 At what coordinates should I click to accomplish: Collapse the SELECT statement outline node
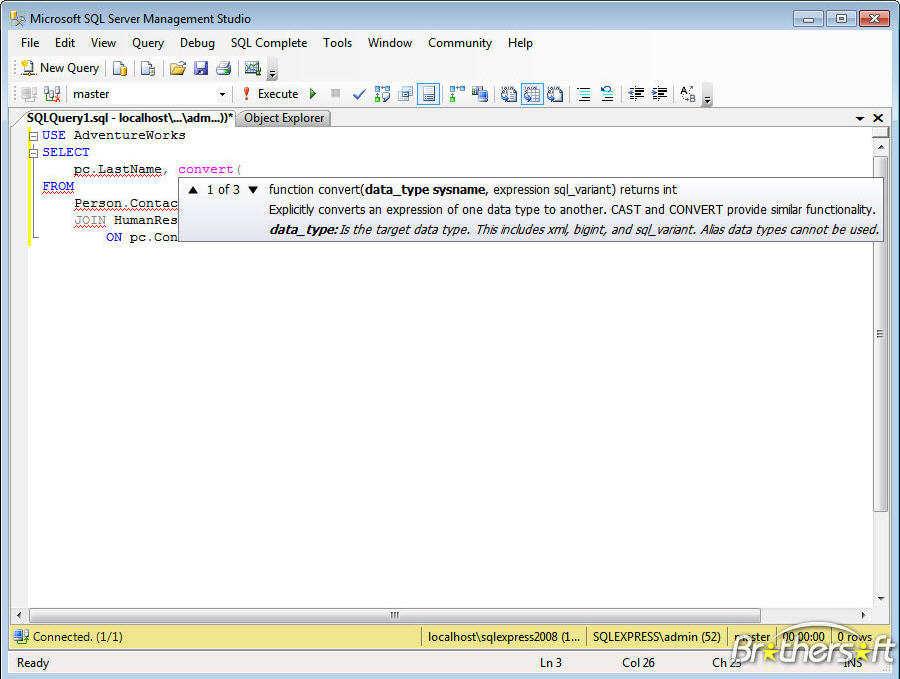(33, 151)
